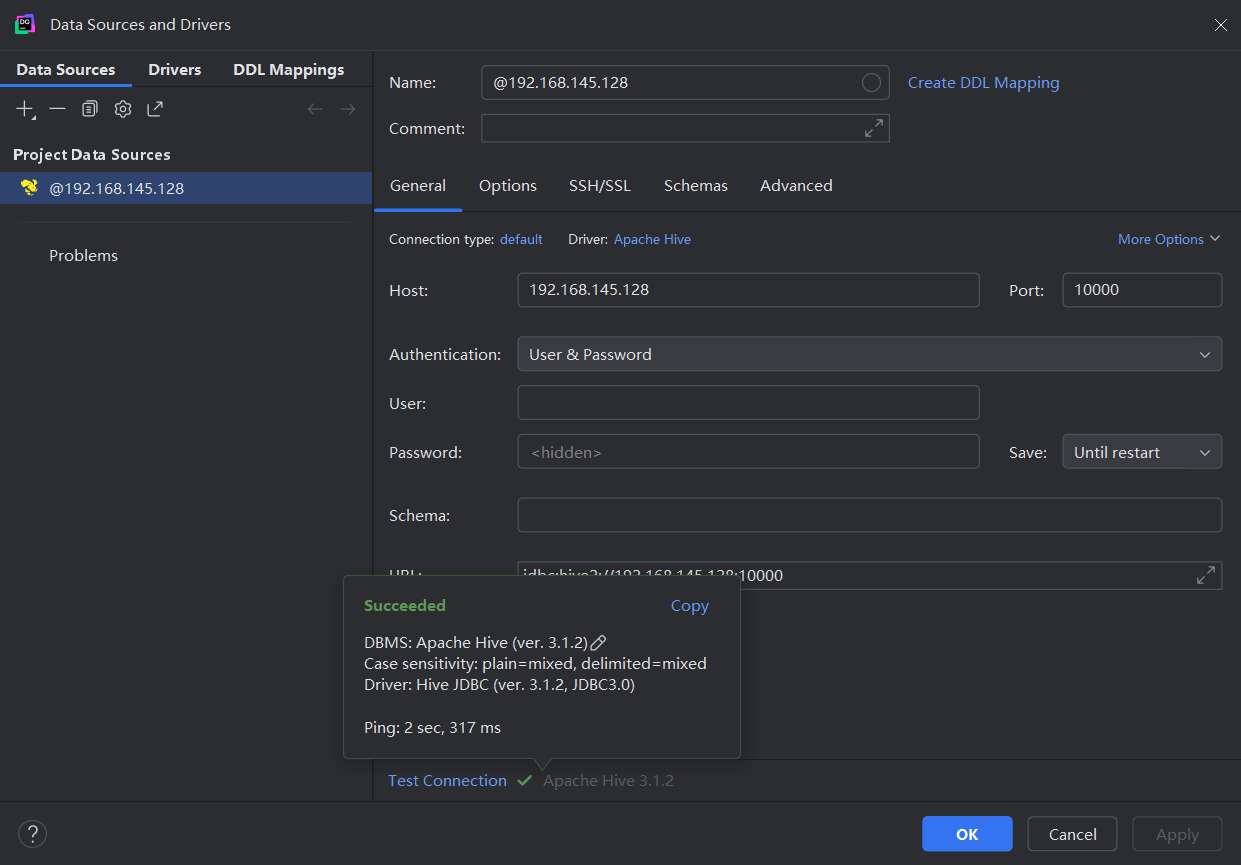Expand the Comment field with arrows icon
This screenshot has height=865, width=1241.
(x=874, y=128)
